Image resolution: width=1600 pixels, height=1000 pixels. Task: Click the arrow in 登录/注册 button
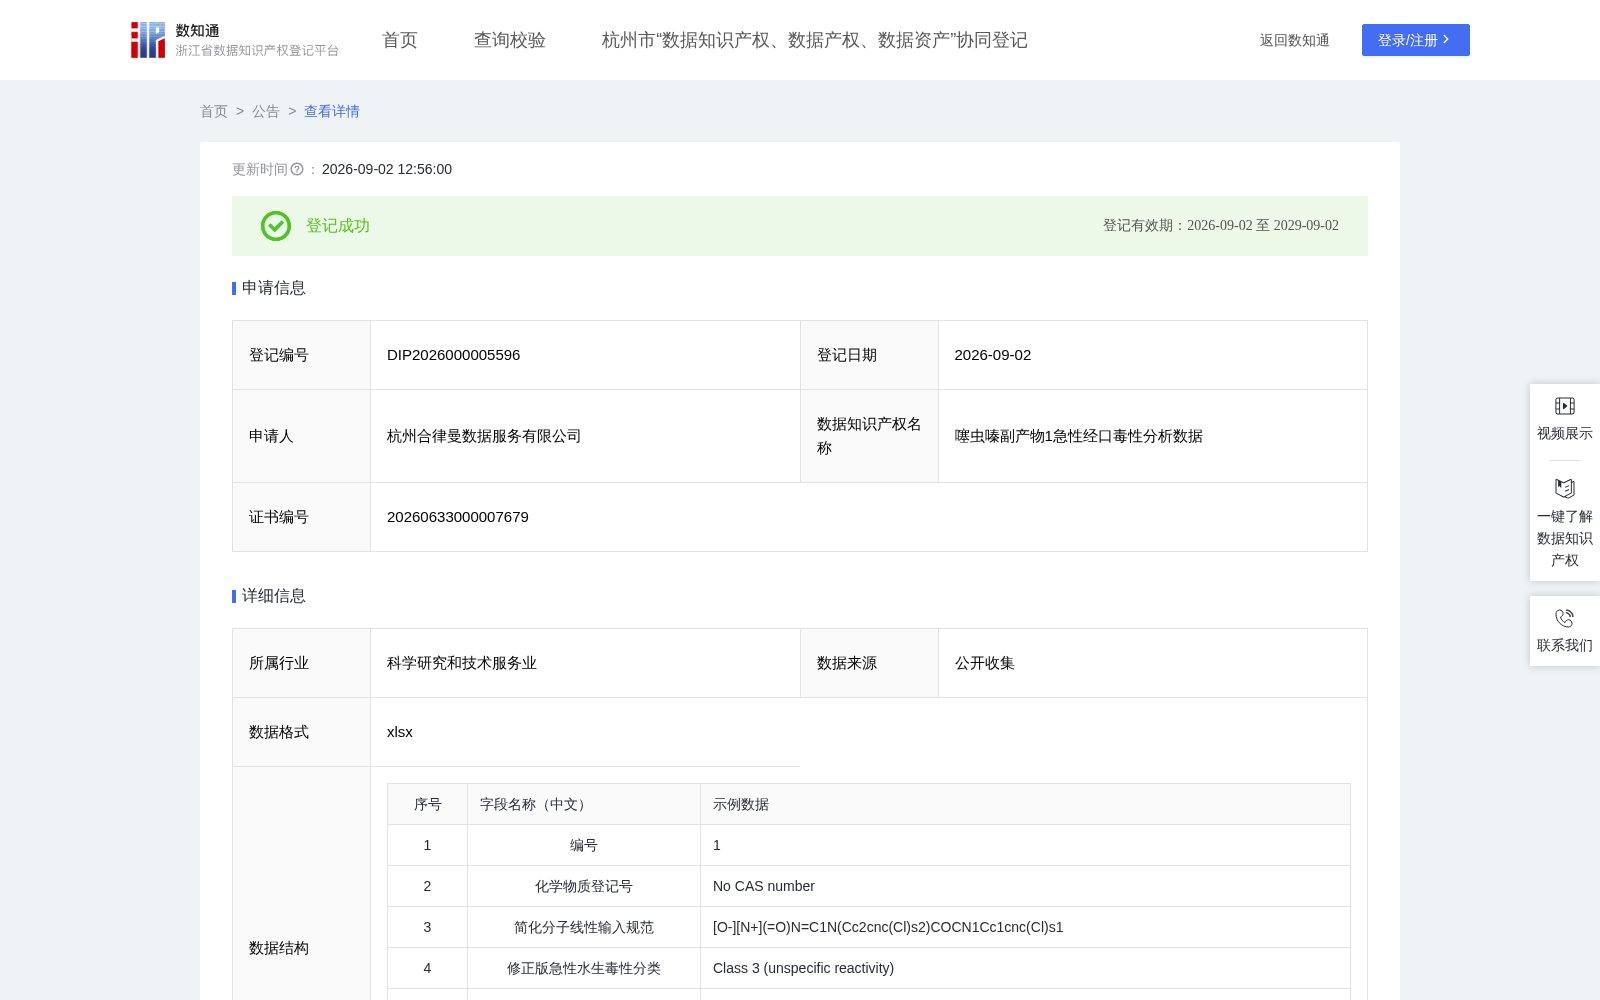point(1446,40)
